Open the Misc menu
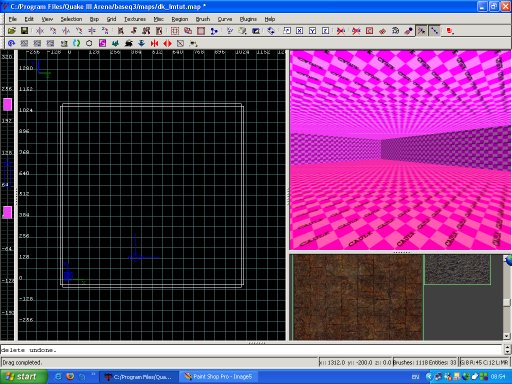The width and height of the screenshot is (512, 384). [x=159, y=19]
